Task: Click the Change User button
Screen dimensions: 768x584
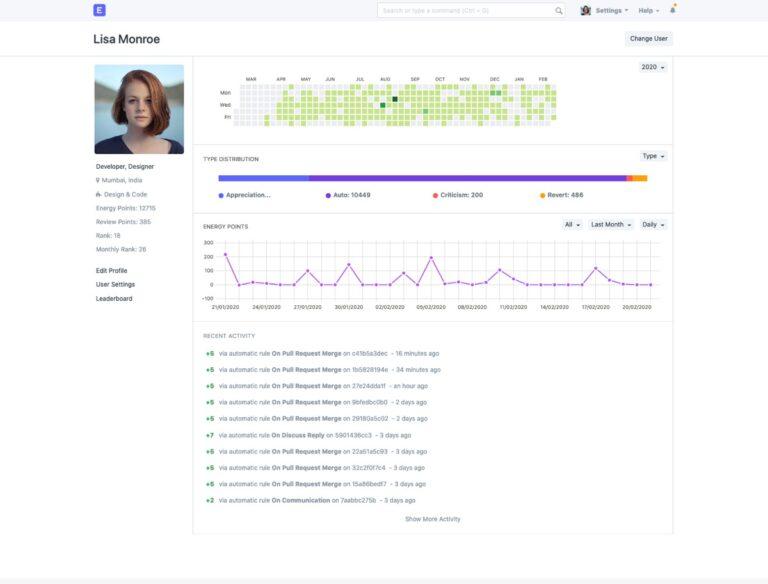Action: [x=648, y=39]
